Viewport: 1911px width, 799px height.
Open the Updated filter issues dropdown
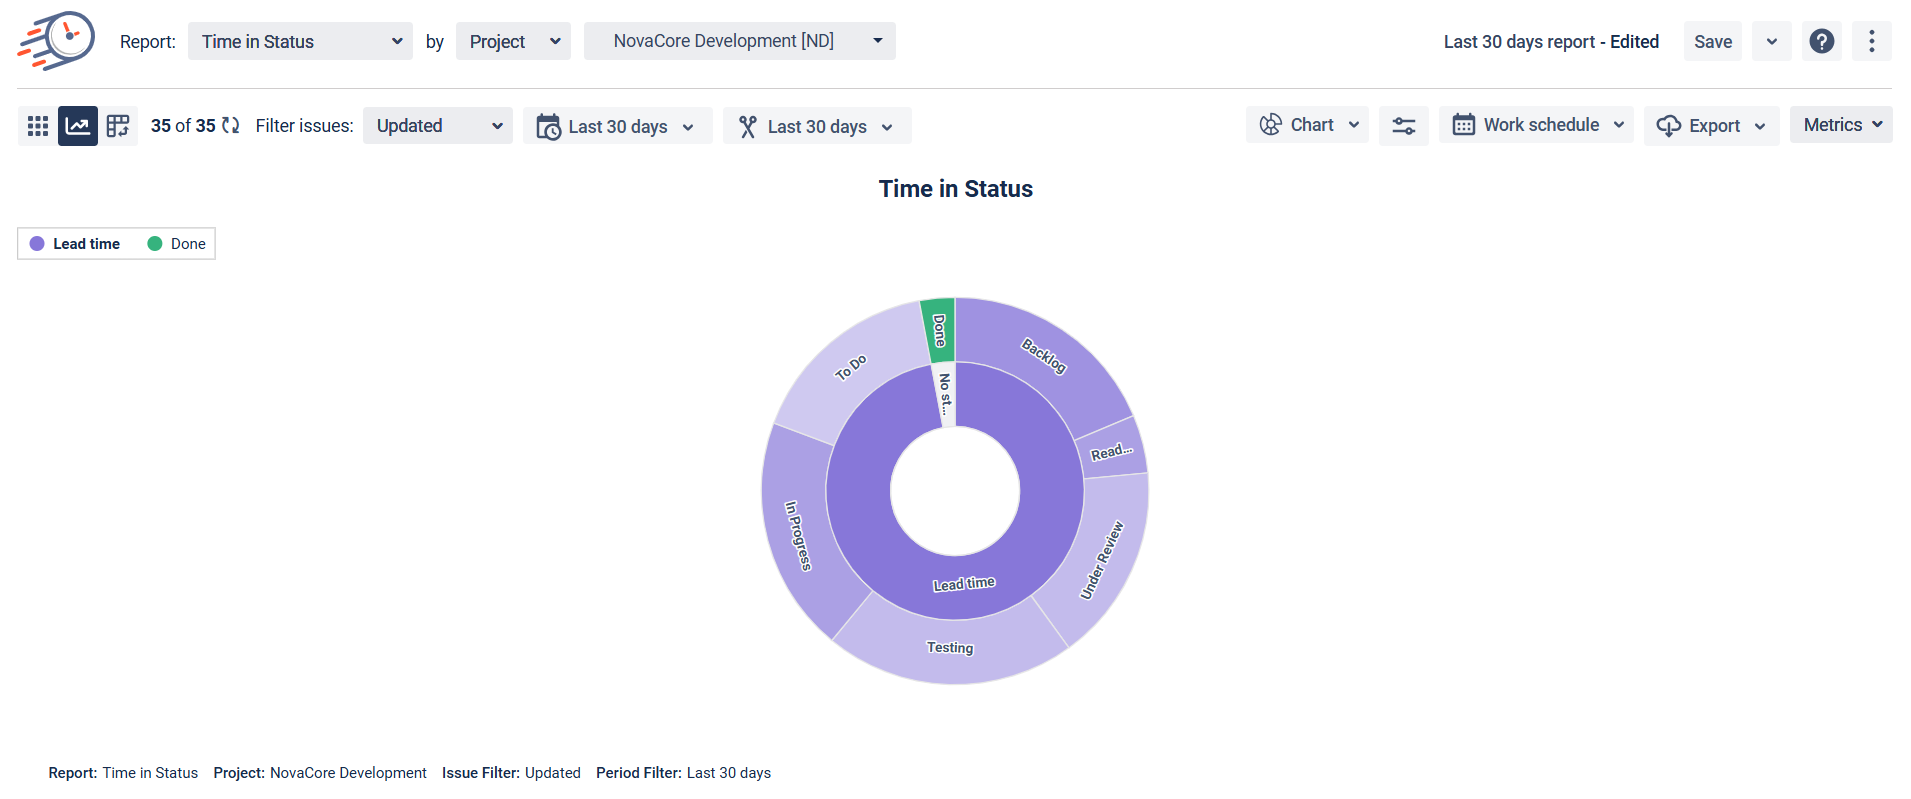437,126
